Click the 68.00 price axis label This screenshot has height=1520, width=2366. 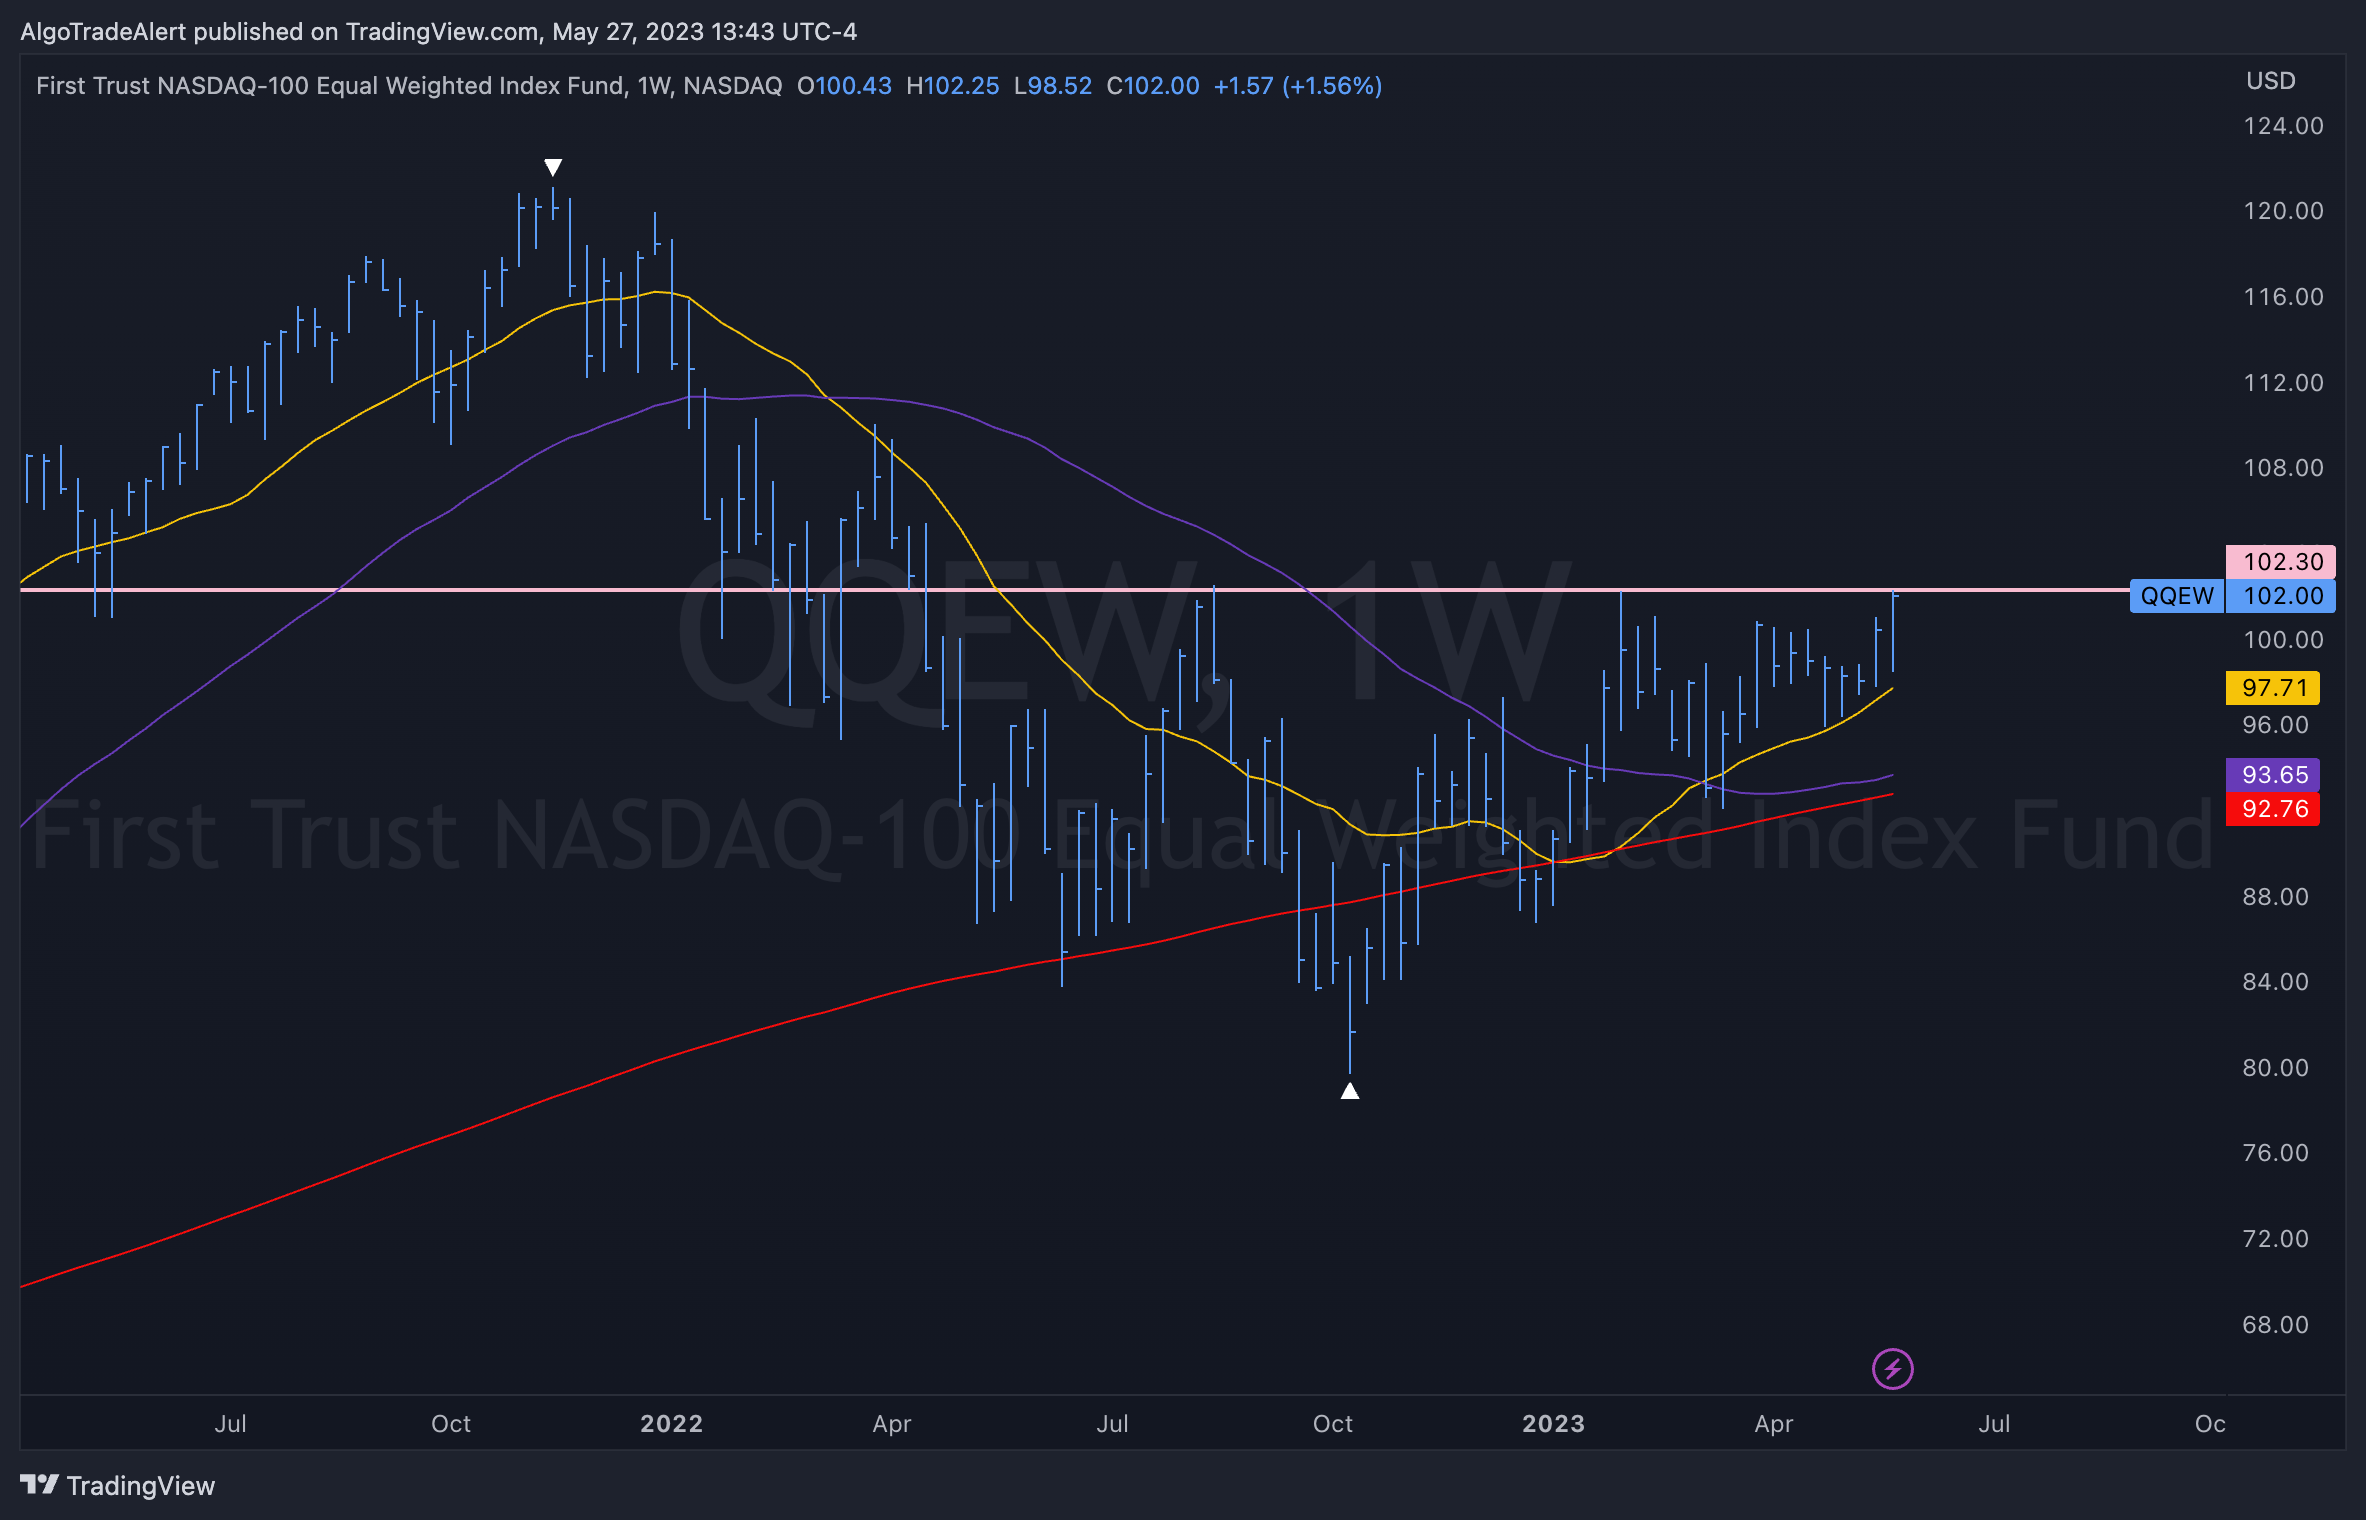coord(2275,1325)
